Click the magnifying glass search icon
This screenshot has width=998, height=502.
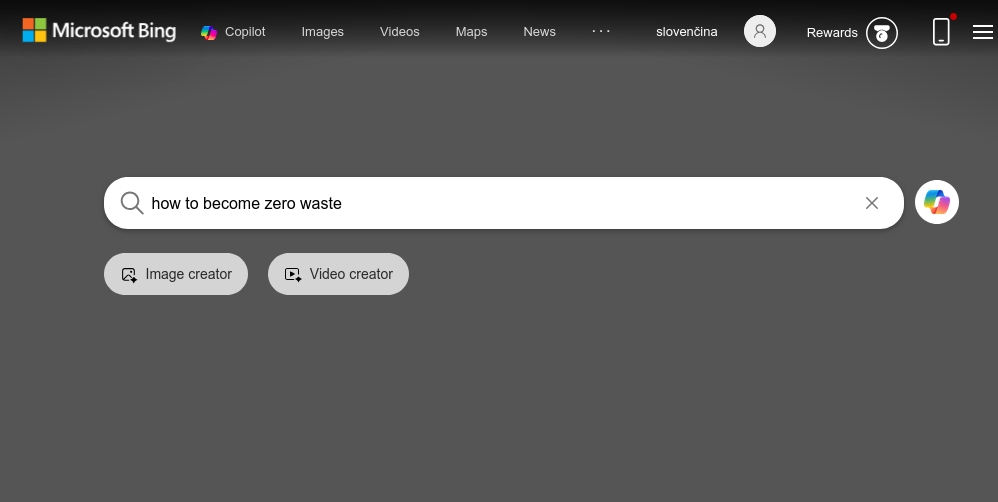[x=132, y=203]
